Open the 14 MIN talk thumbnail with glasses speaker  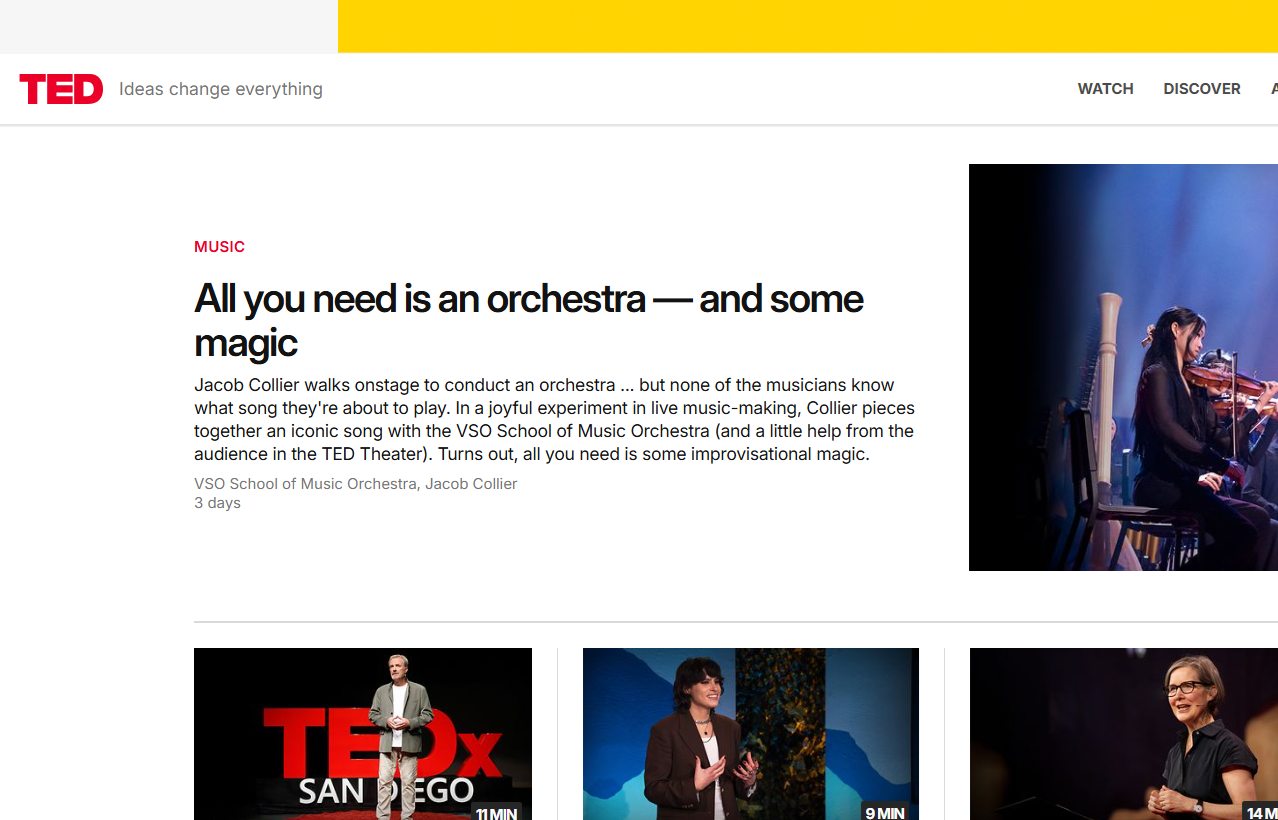pos(1124,734)
